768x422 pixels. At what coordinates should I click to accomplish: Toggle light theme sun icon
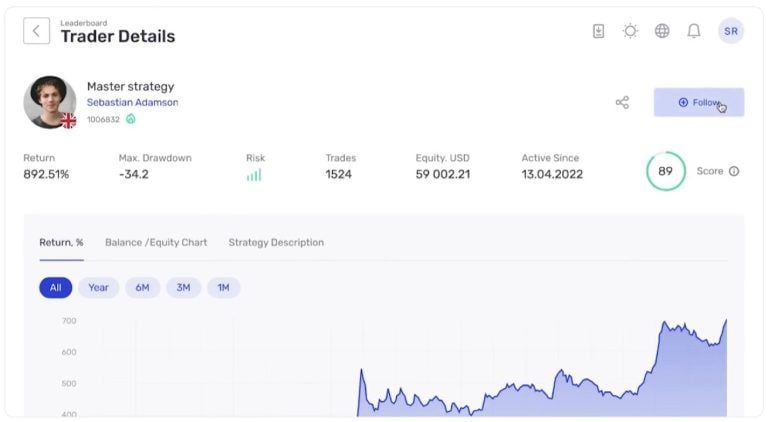point(630,31)
